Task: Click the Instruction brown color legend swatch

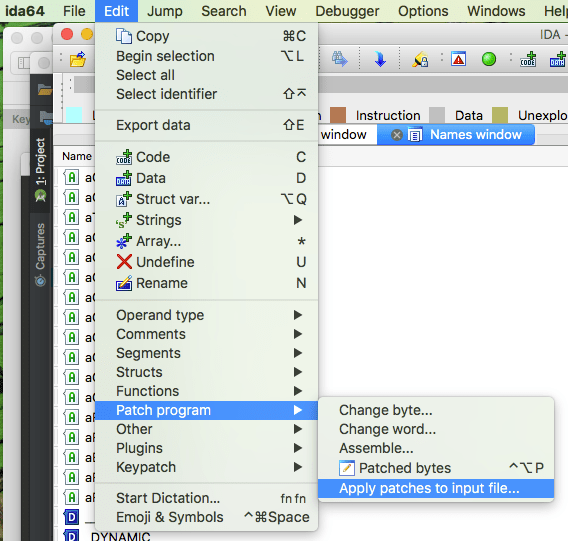Action: coord(338,115)
